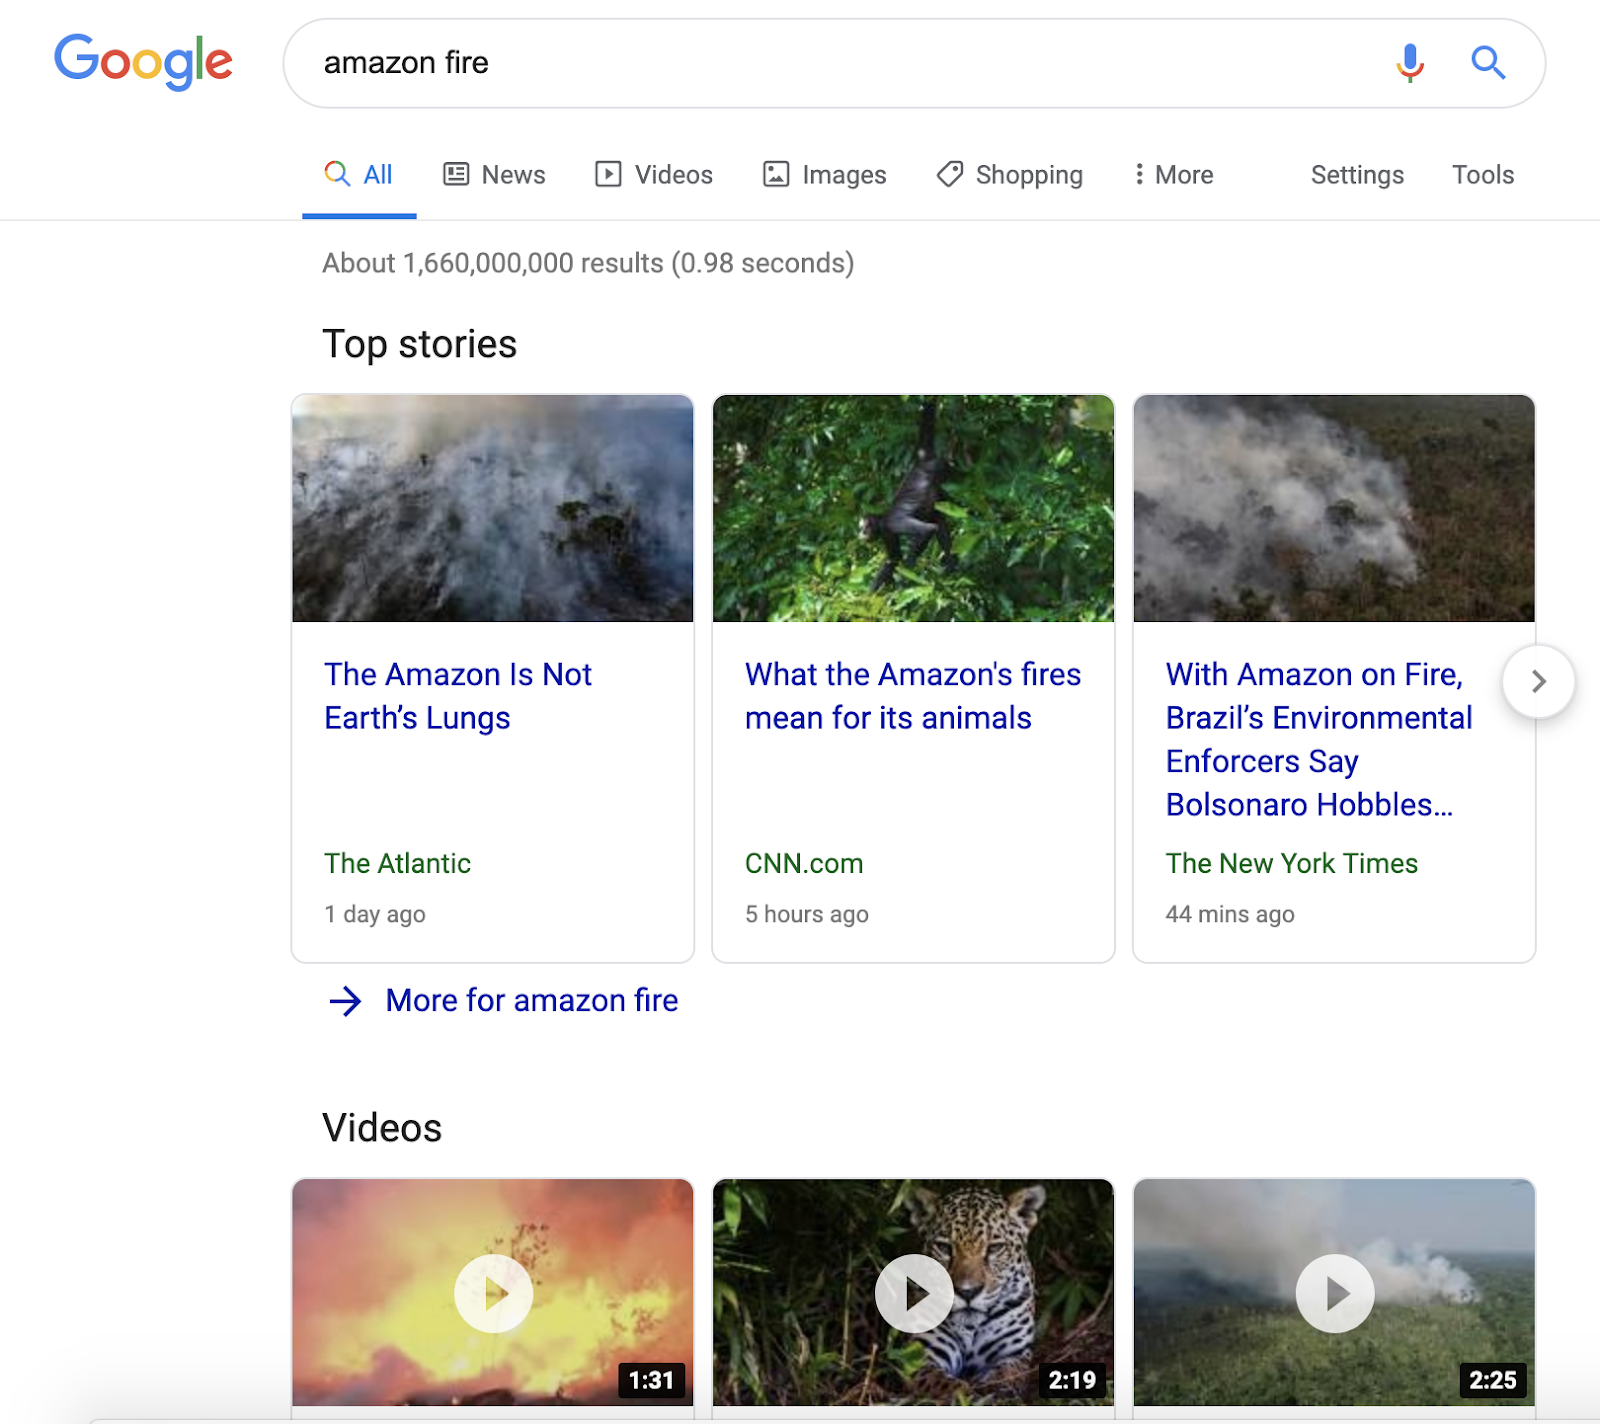Click the '5 hours ago' timestamp
The width and height of the screenshot is (1600, 1424).
[807, 914]
